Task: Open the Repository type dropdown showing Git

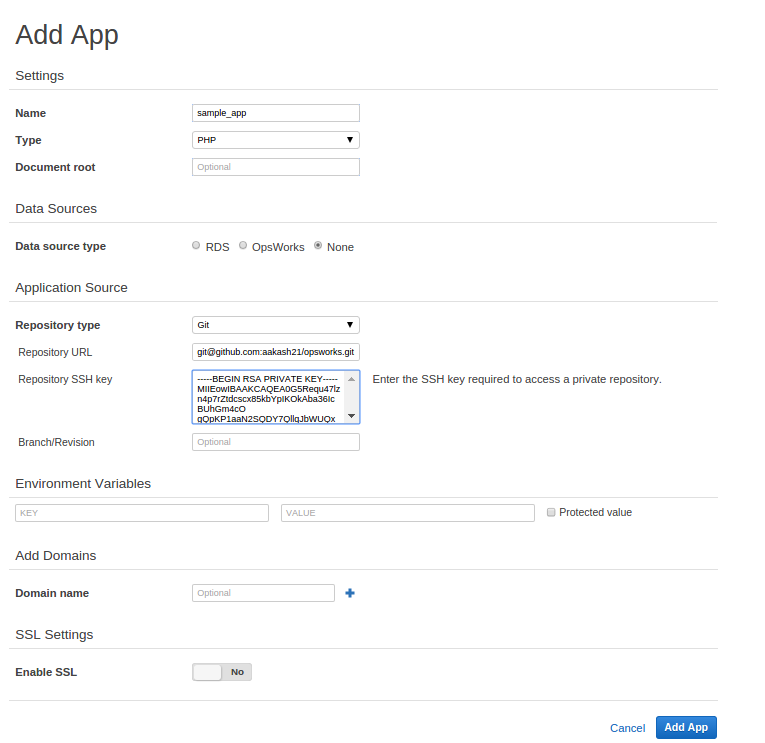Action: click(275, 325)
